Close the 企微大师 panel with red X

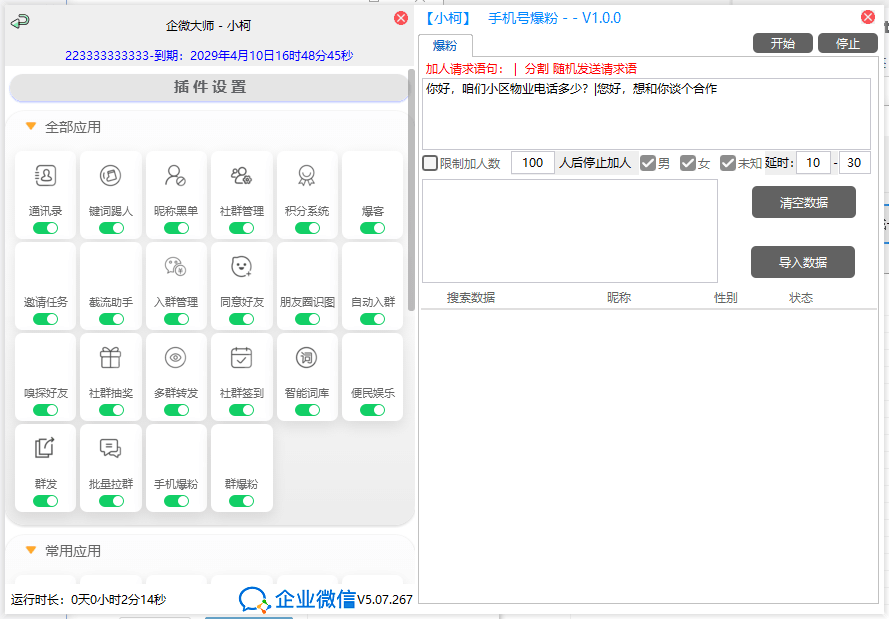pyautogui.click(x=401, y=18)
